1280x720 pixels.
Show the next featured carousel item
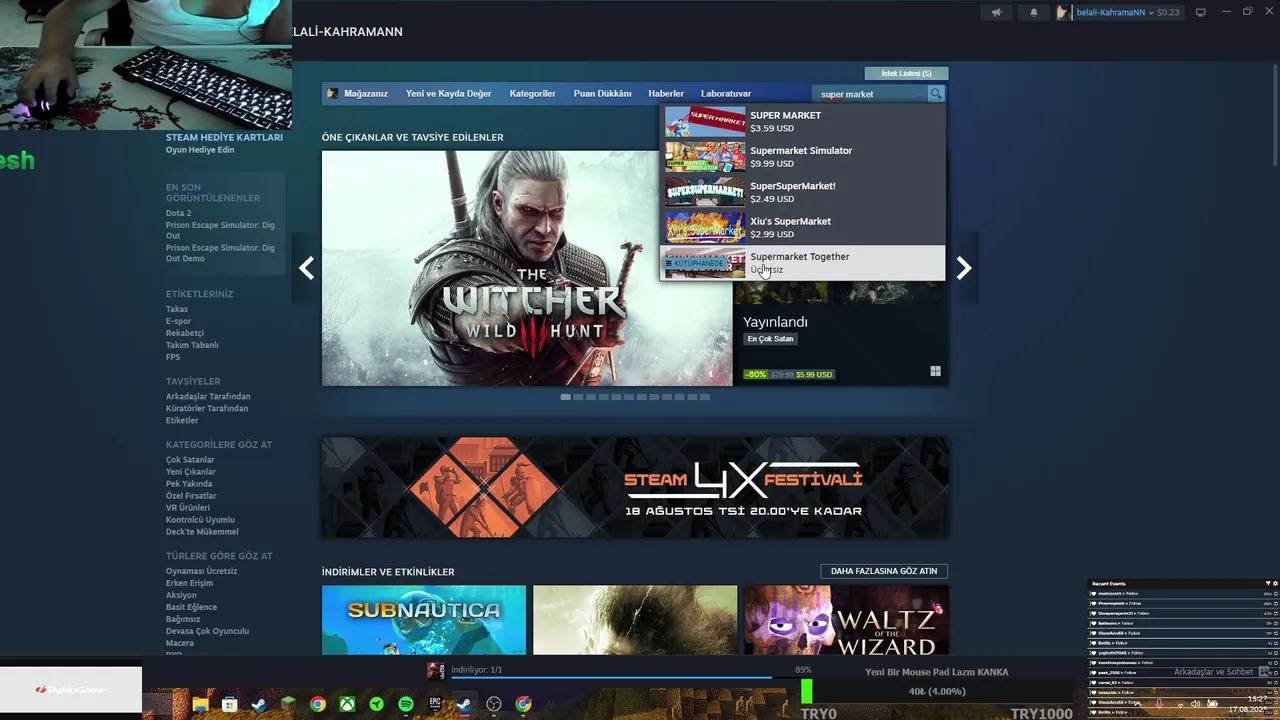[x=963, y=268]
